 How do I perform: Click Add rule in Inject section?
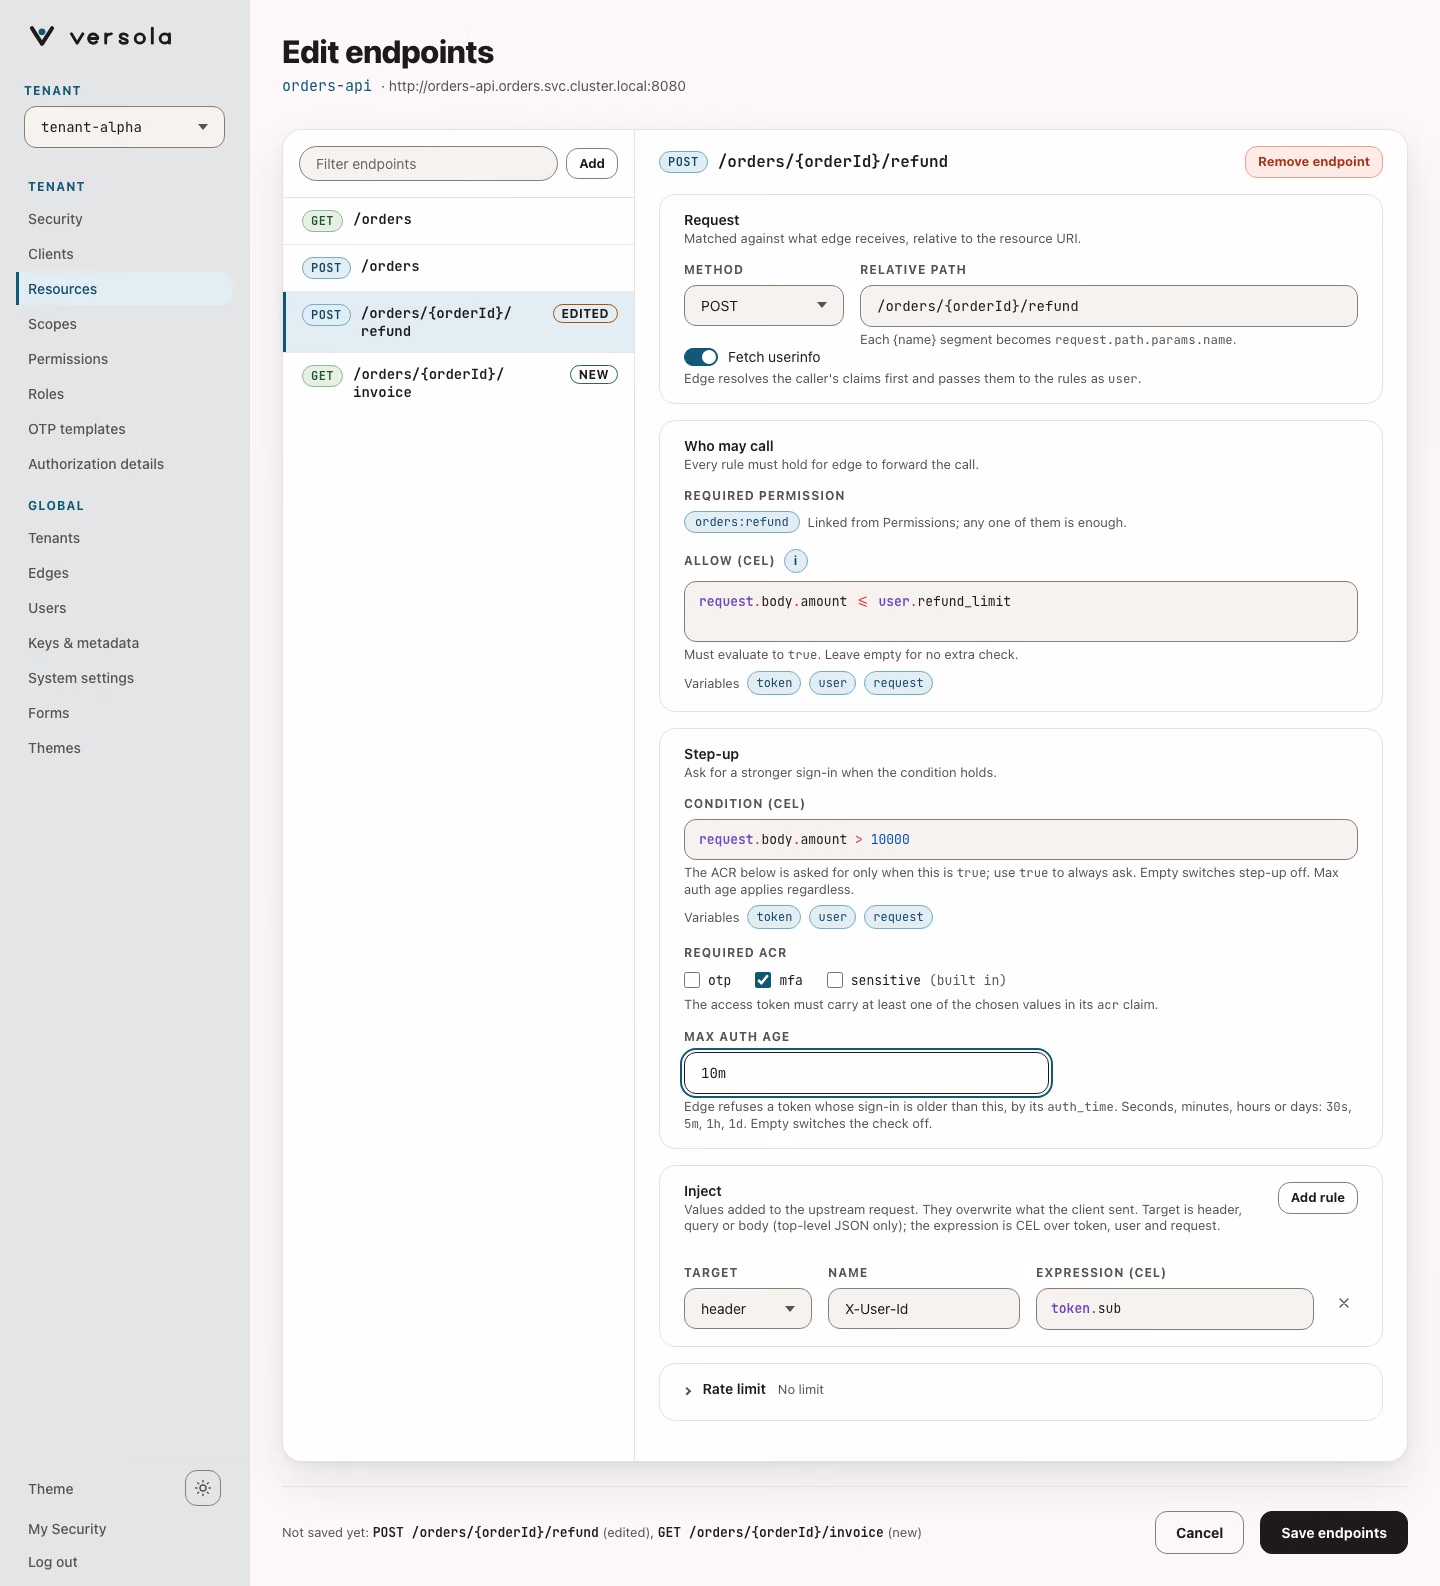1317,1198
